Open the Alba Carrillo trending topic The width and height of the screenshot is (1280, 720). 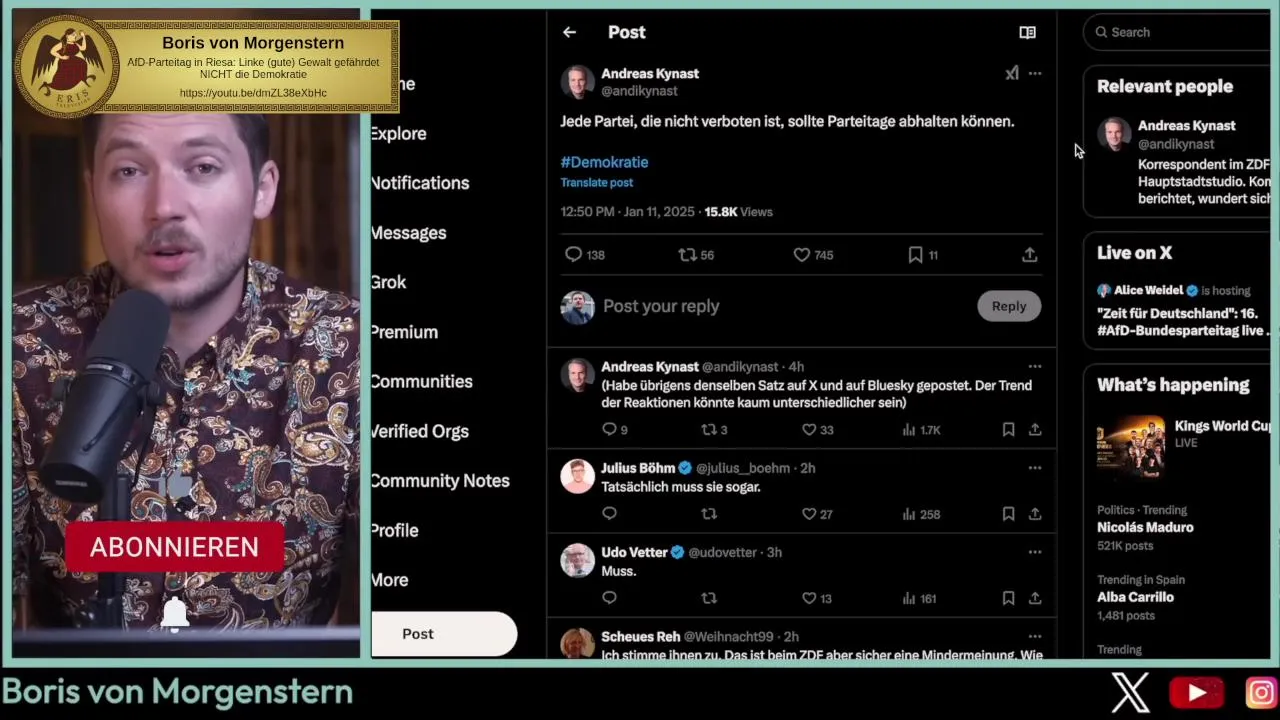pyautogui.click(x=1135, y=597)
